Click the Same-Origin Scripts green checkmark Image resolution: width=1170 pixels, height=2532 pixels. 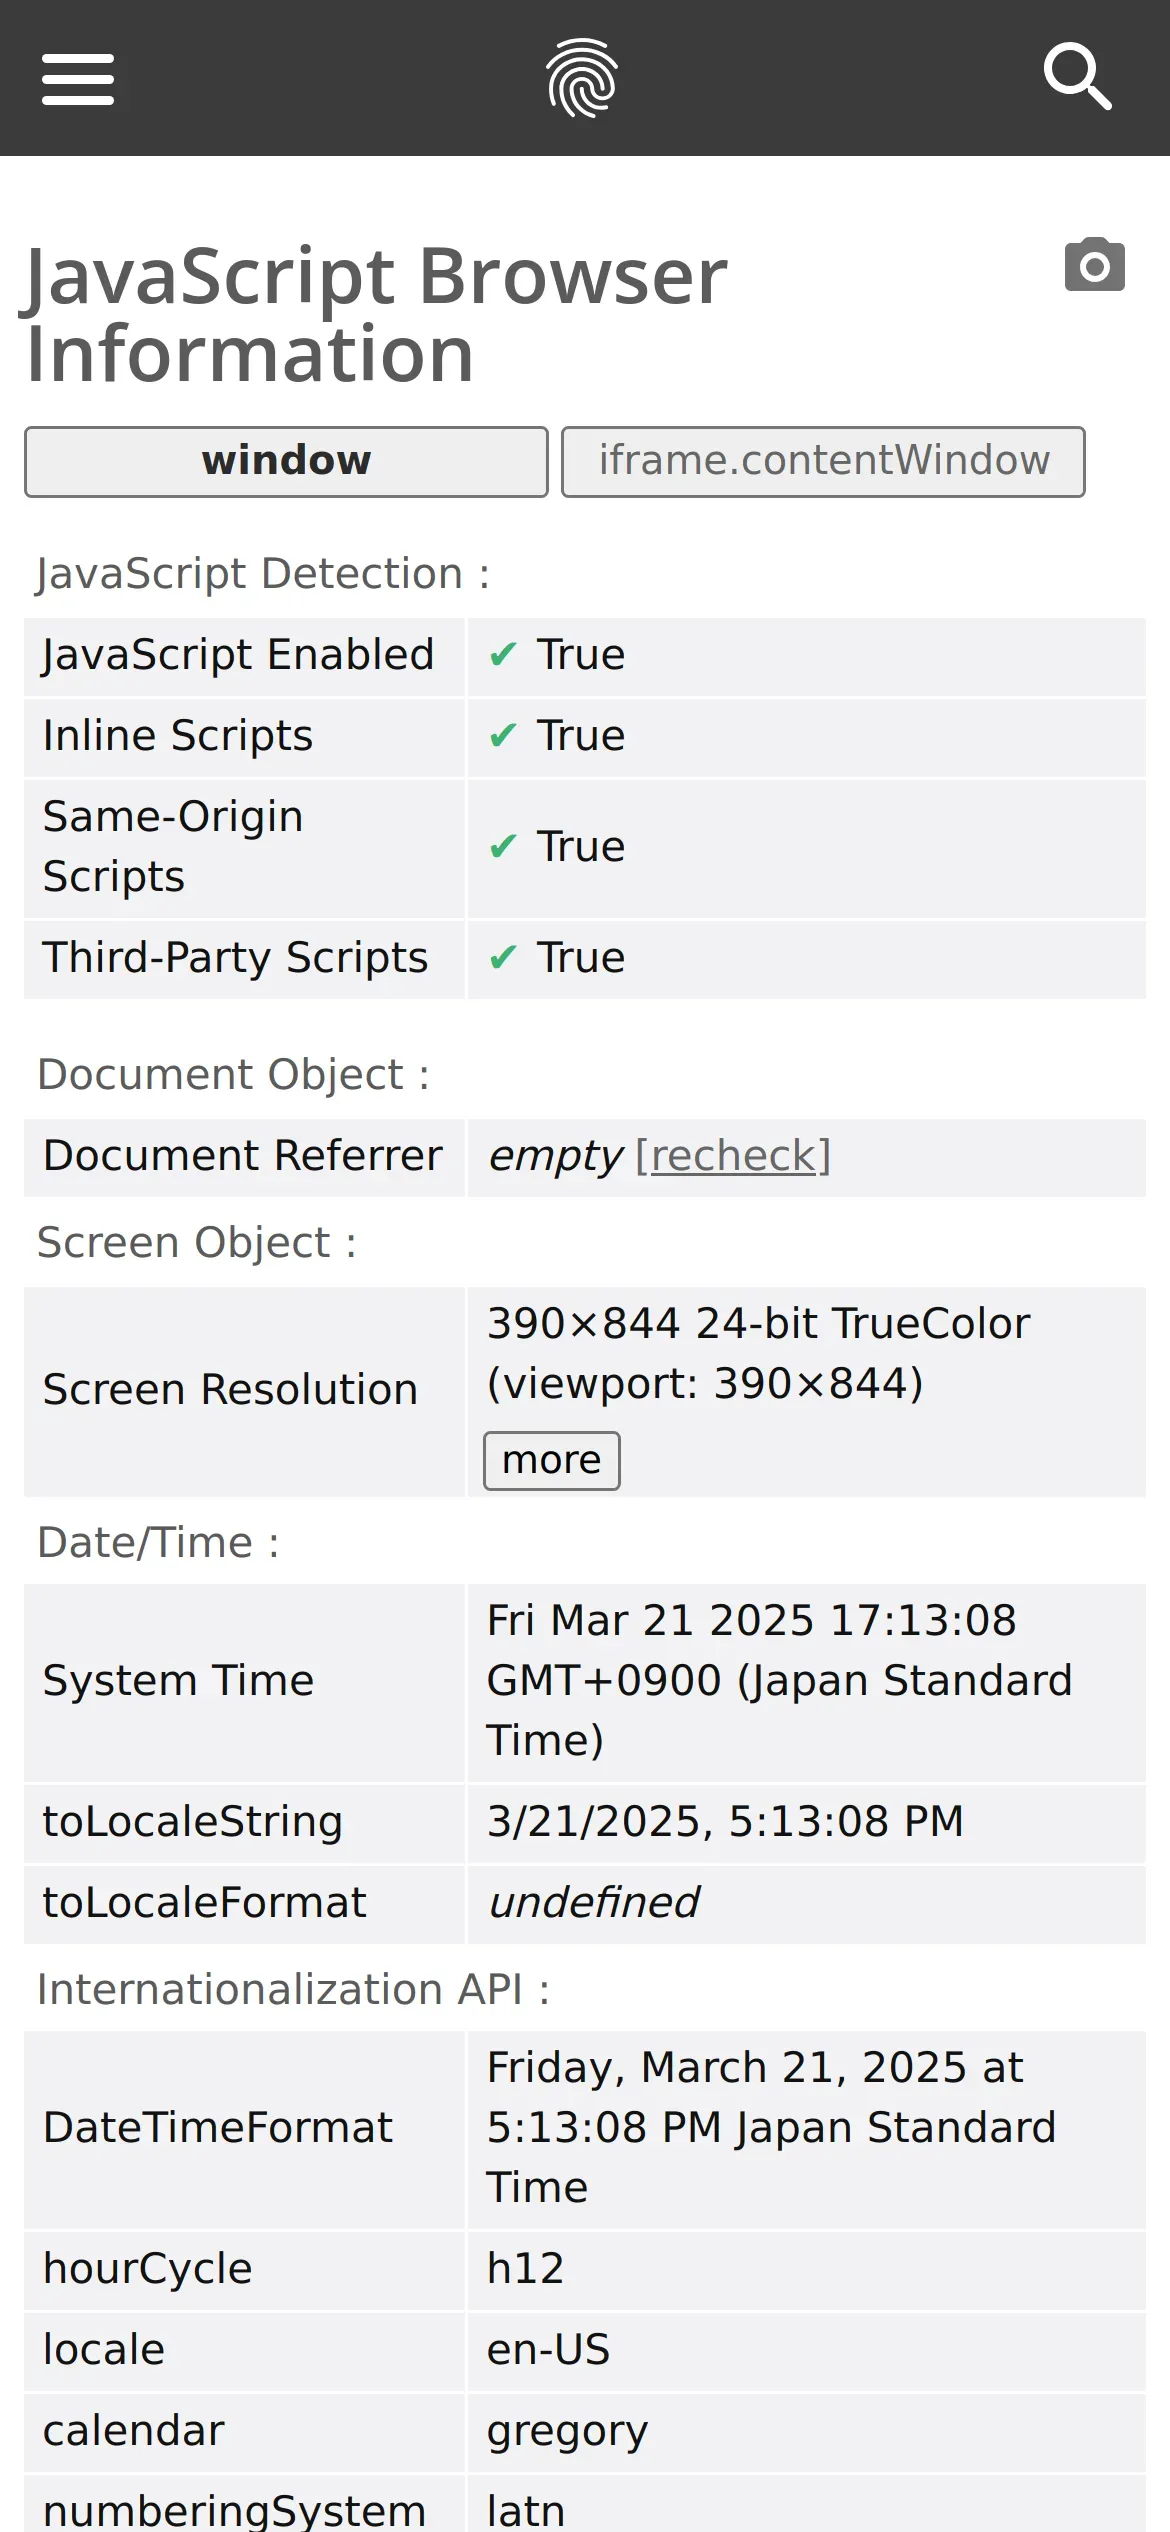pyautogui.click(x=502, y=847)
